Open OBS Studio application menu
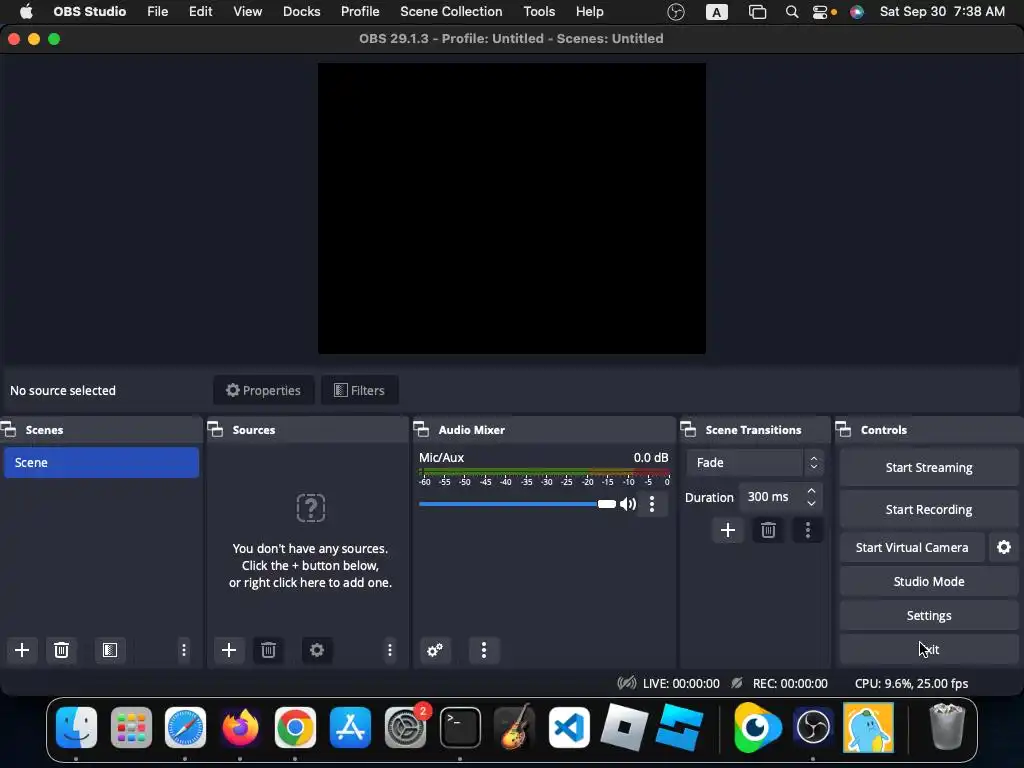Image resolution: width=1024 pixels, height=768 pixels. pos(89,12)
